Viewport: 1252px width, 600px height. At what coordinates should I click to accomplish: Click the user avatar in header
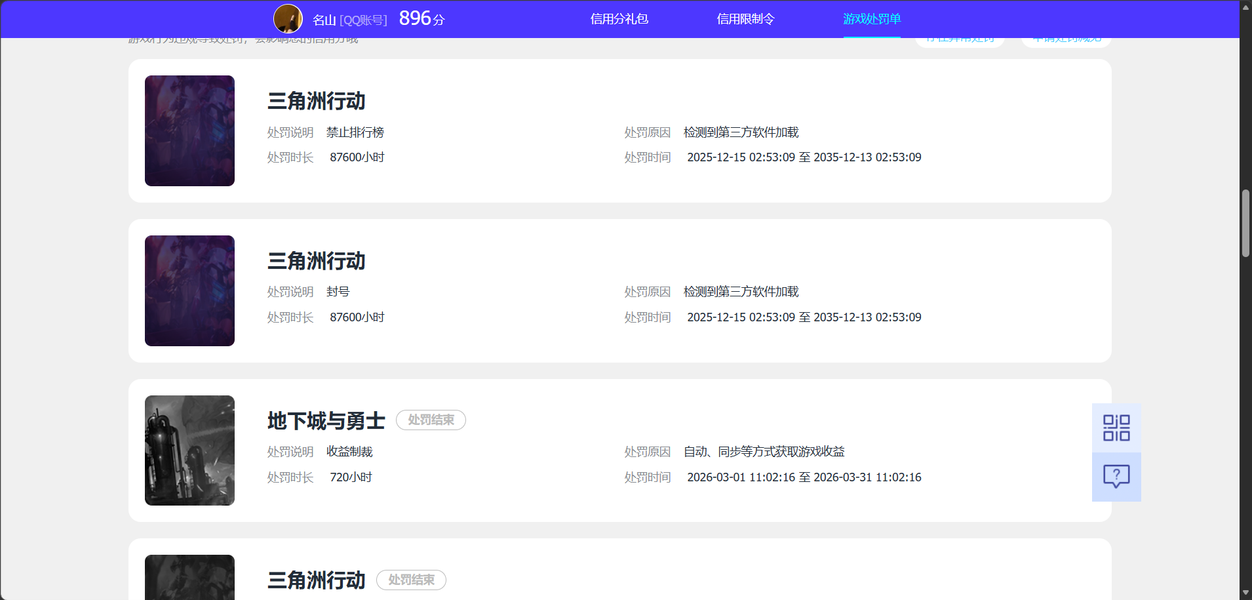(288, 18)
